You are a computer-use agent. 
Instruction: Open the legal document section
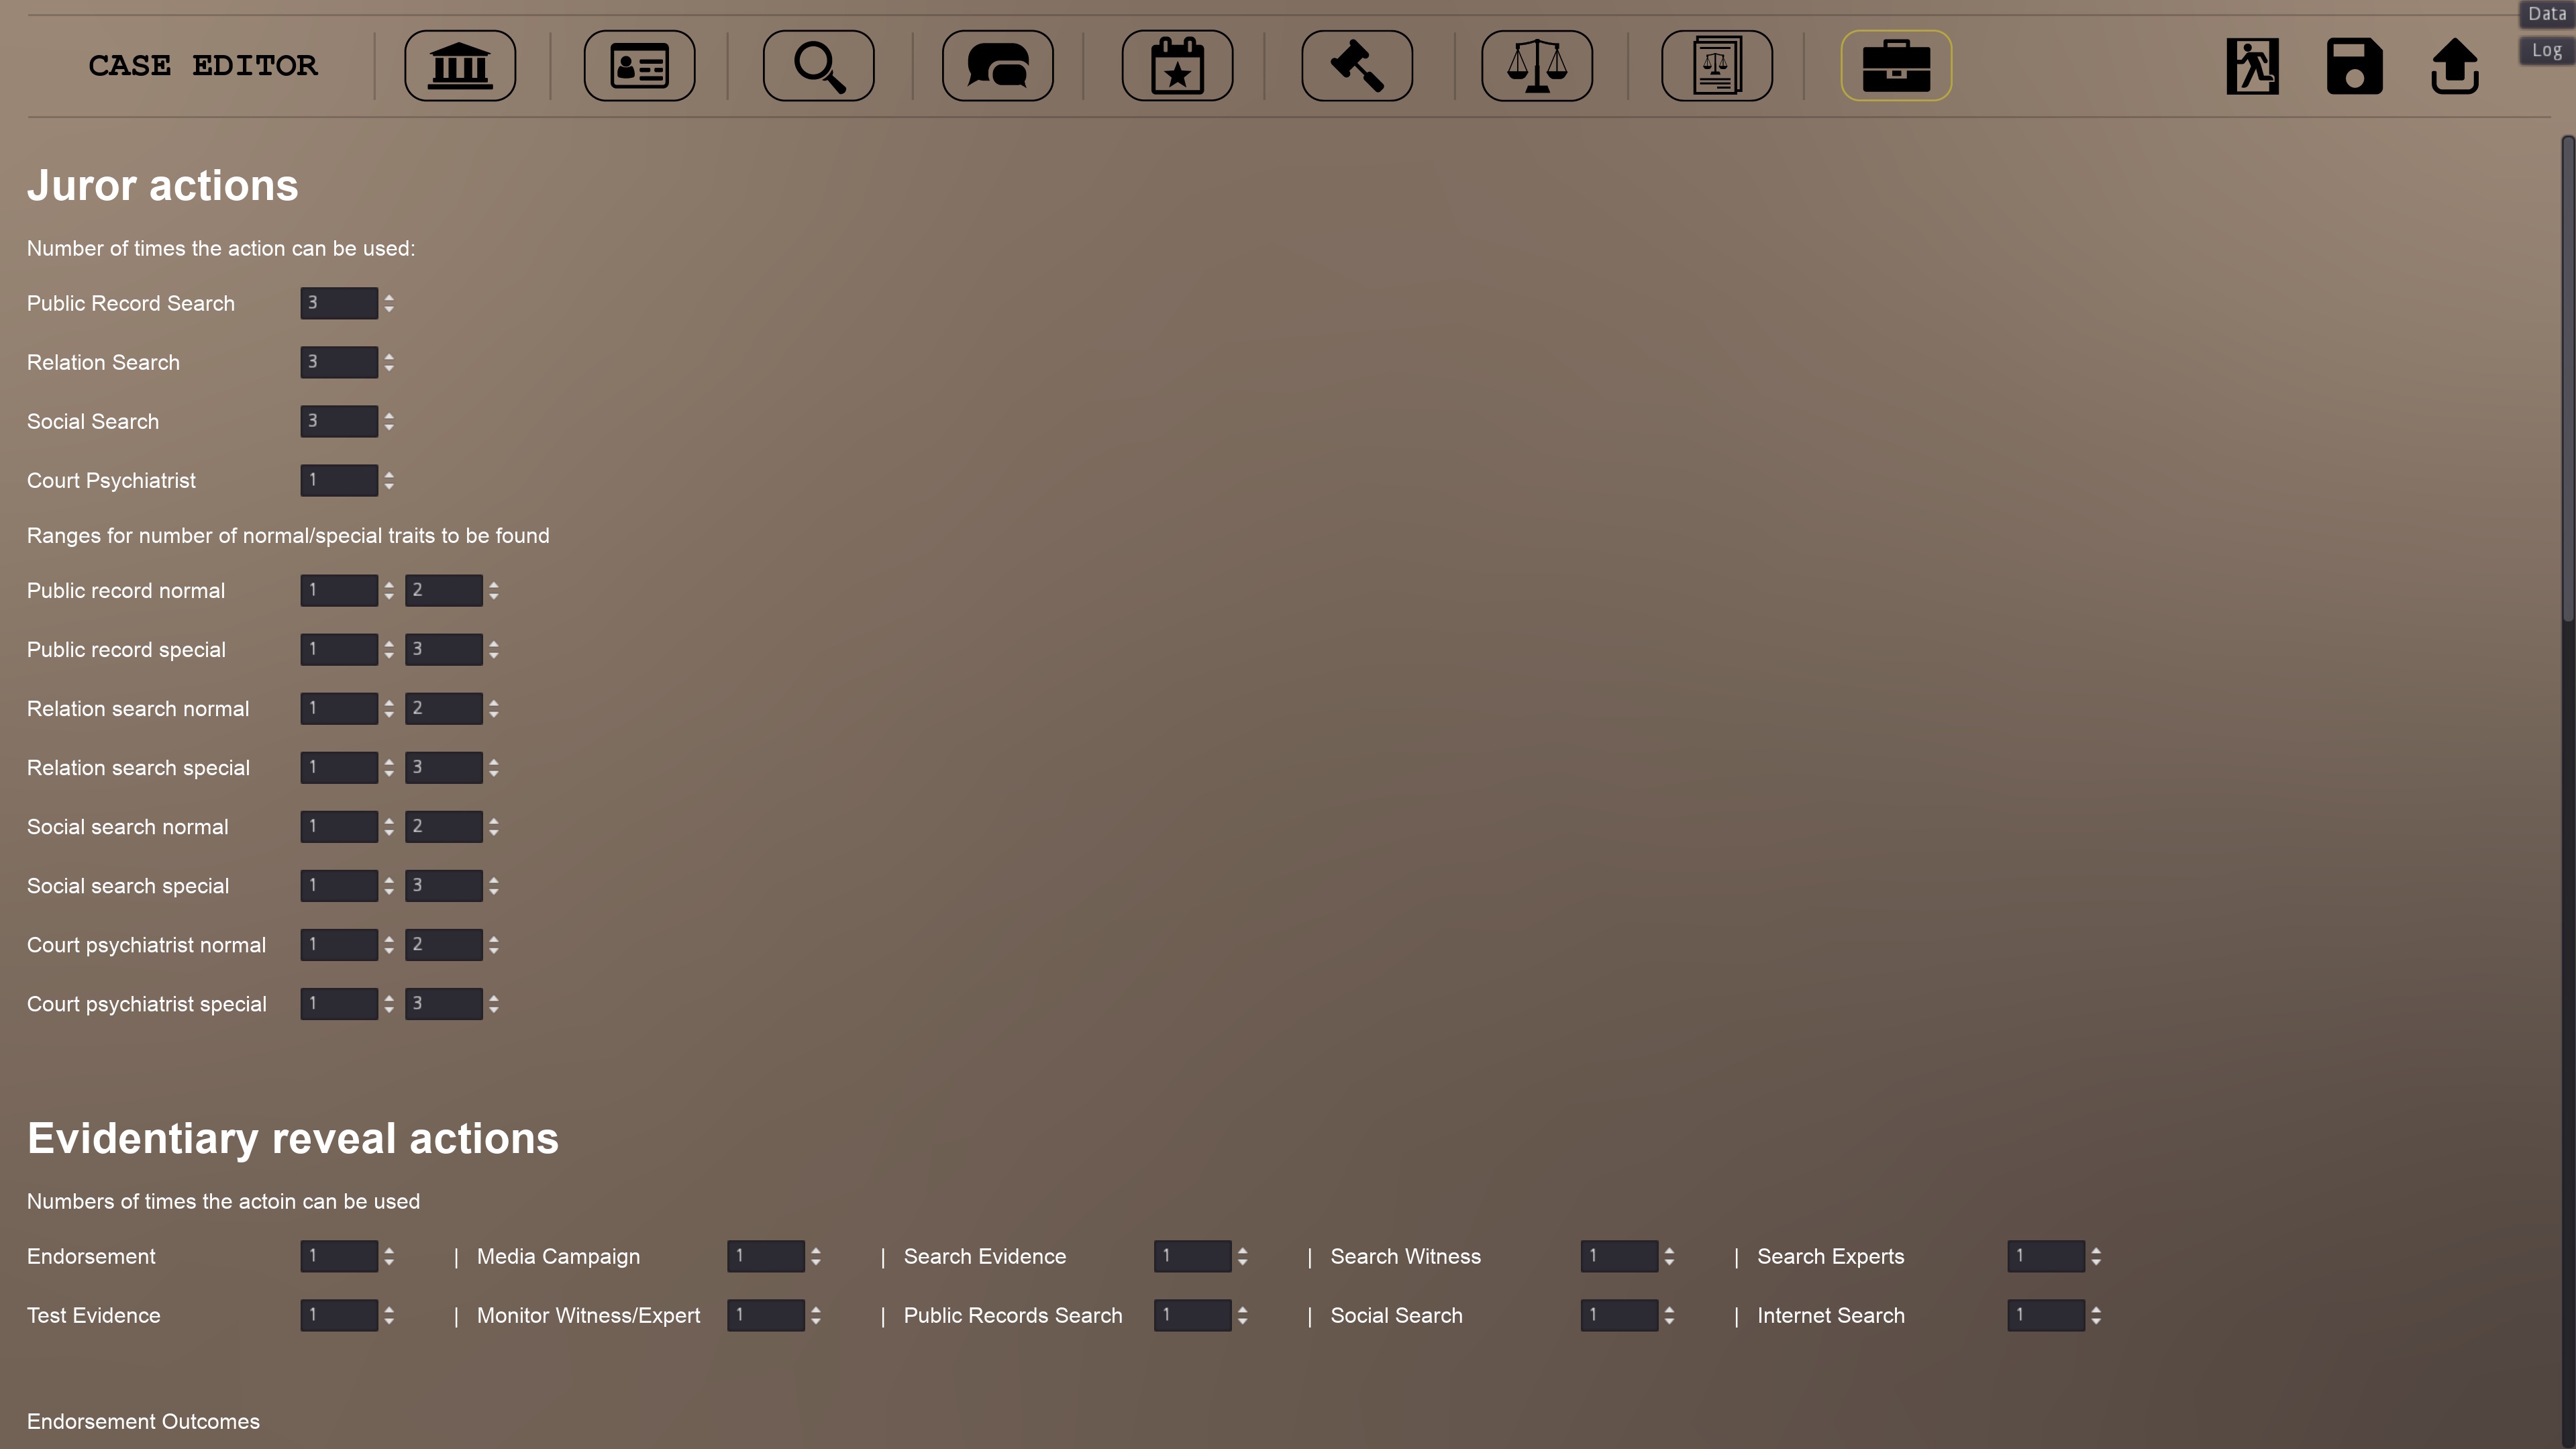(x=1717, y=66)
